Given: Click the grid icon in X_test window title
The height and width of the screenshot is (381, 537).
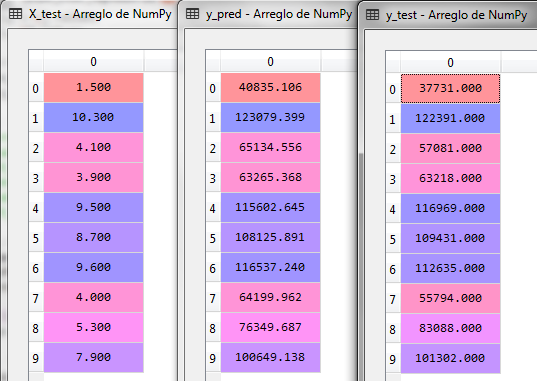Looking at the screenshot, I should [15, 14].
